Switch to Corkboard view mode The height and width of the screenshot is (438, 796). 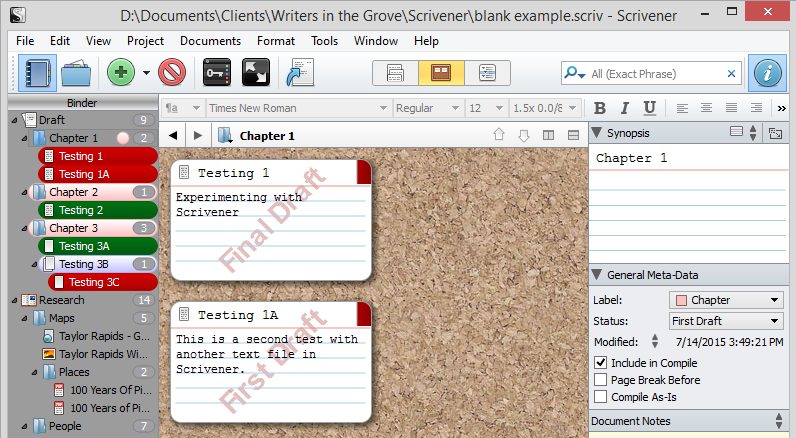pyautogui.click(x=441, y=73)
